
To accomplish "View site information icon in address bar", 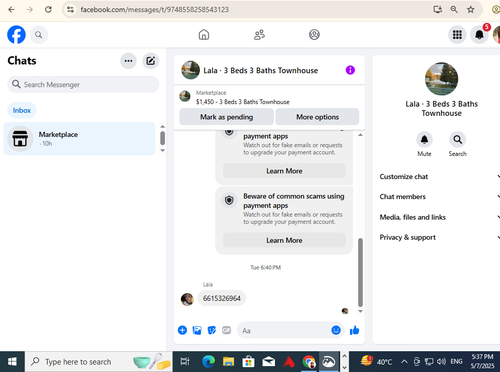I will coord(70,9).
